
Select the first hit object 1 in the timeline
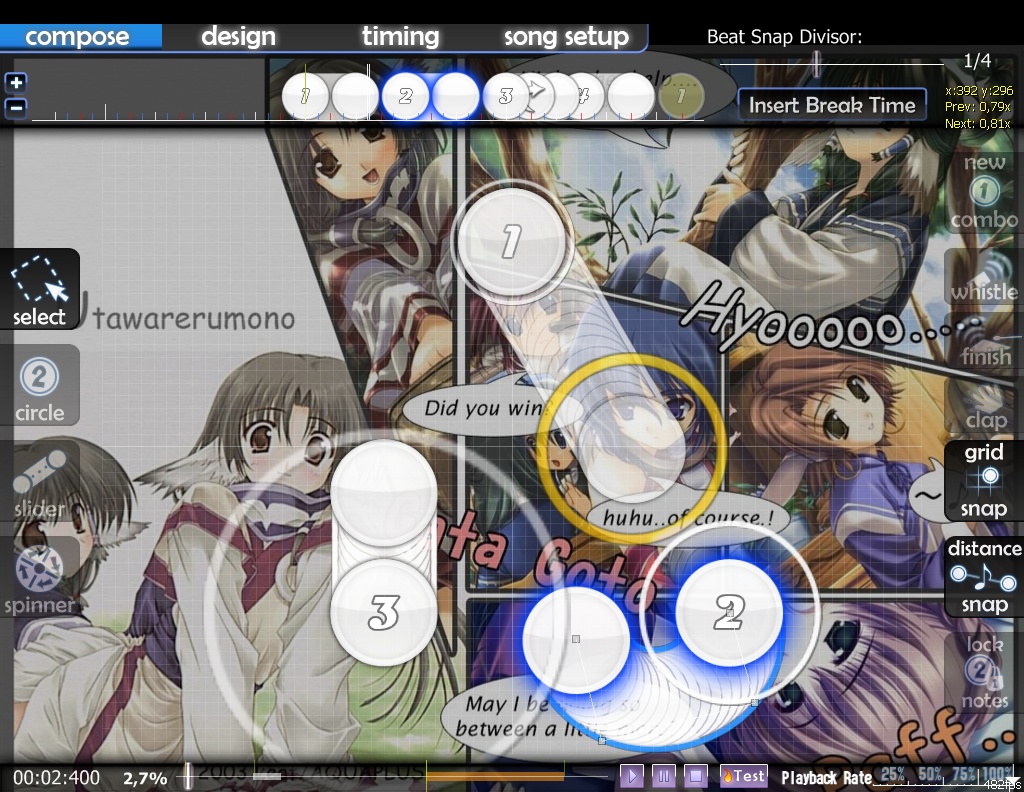point(305,96)
